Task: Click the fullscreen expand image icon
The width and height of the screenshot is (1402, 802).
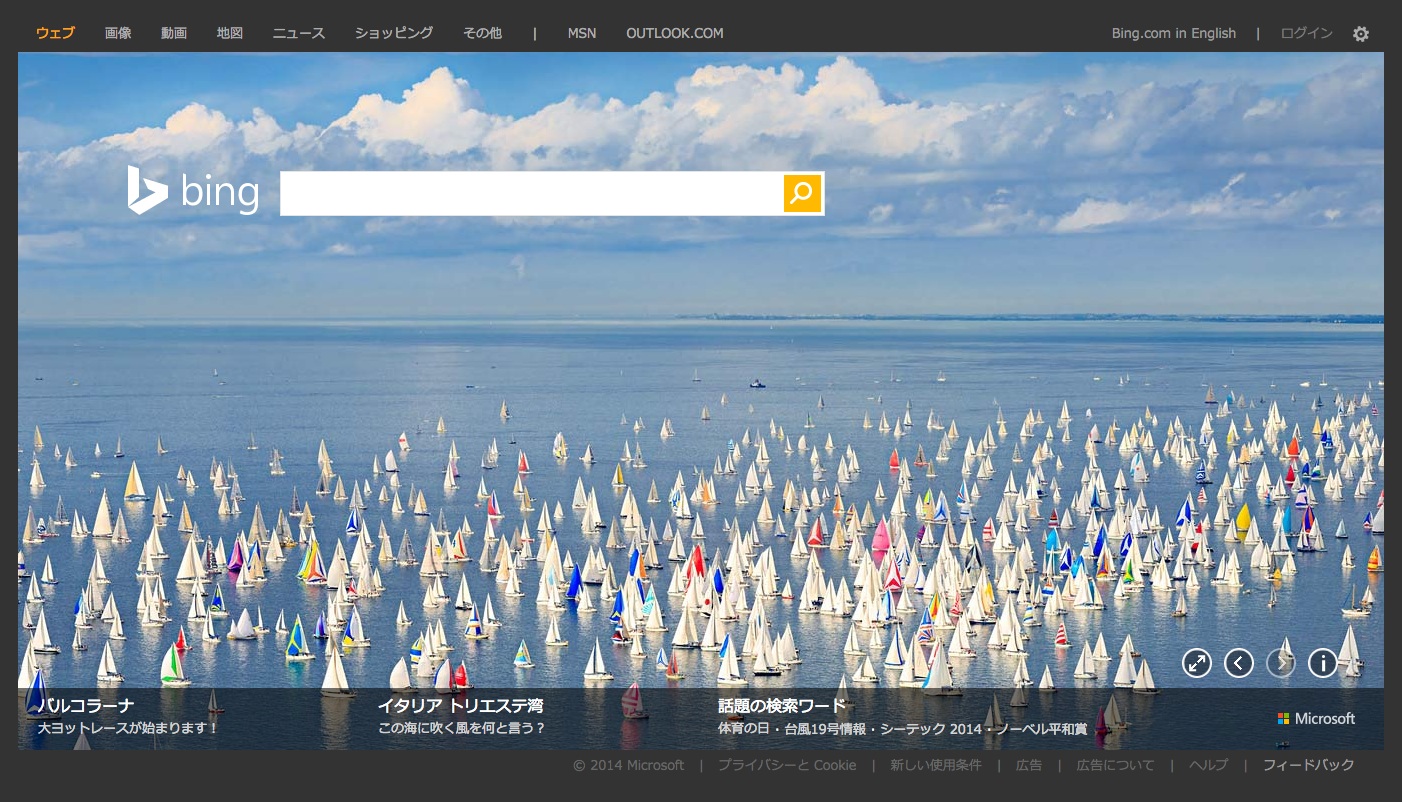Action: 1197,663
